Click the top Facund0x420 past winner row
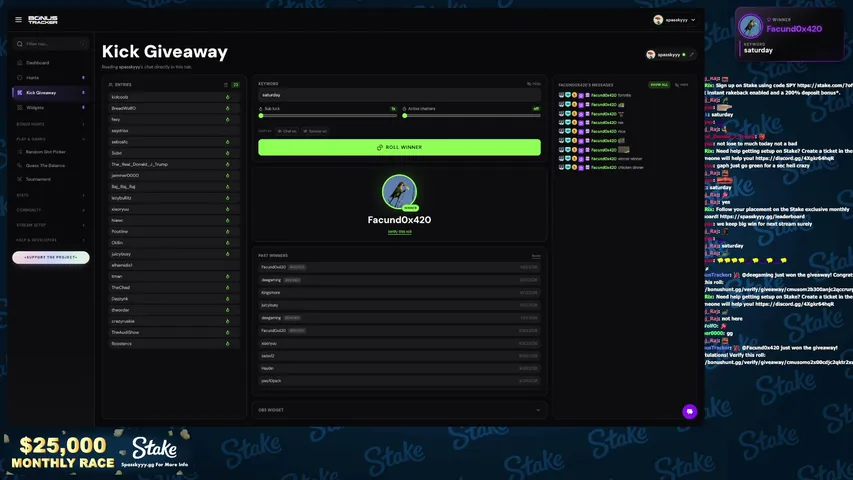Screen dimensions: 853x480 tap(399, 267)
